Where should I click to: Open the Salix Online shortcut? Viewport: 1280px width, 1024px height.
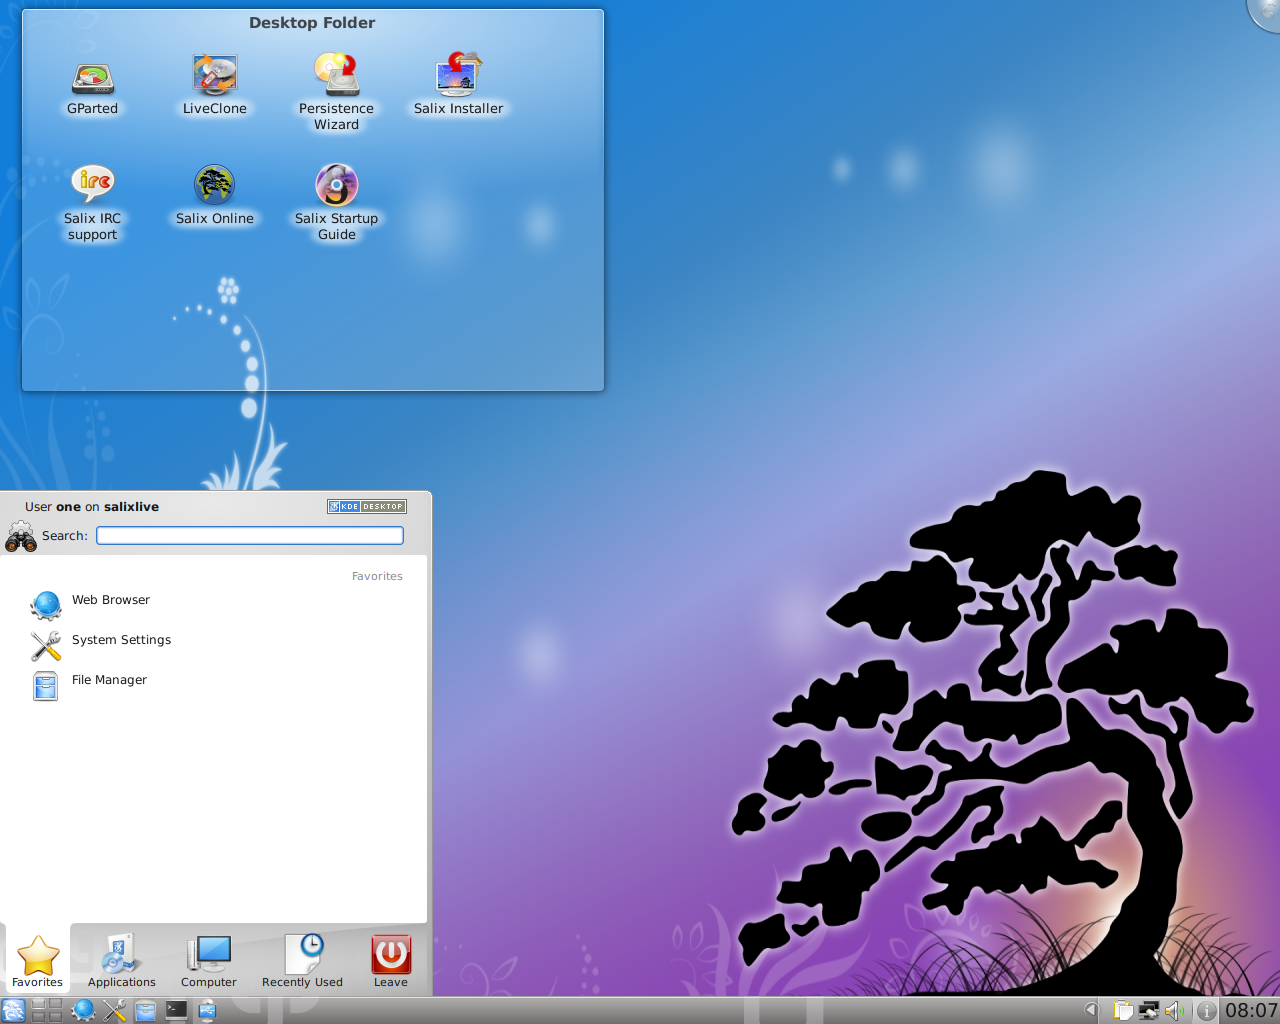tap(214, 196)
